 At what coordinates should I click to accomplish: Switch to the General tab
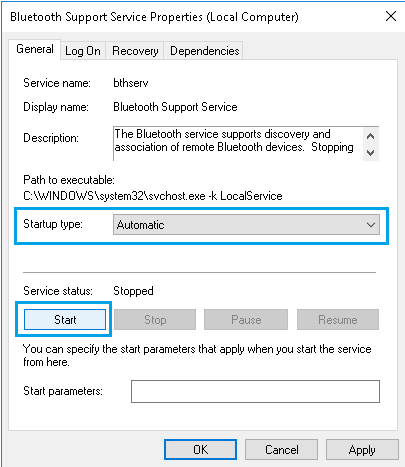pos(35,49)
